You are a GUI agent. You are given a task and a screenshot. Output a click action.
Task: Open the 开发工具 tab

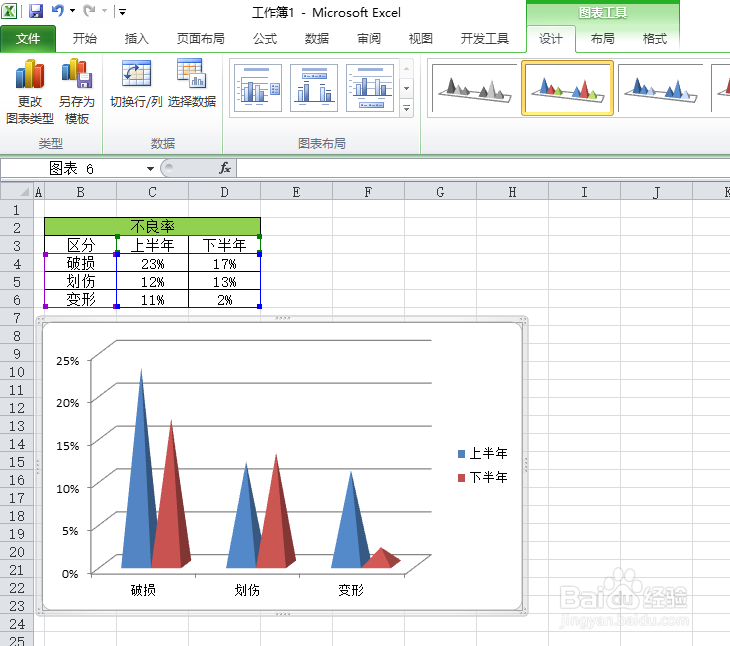tap(484, 39)
